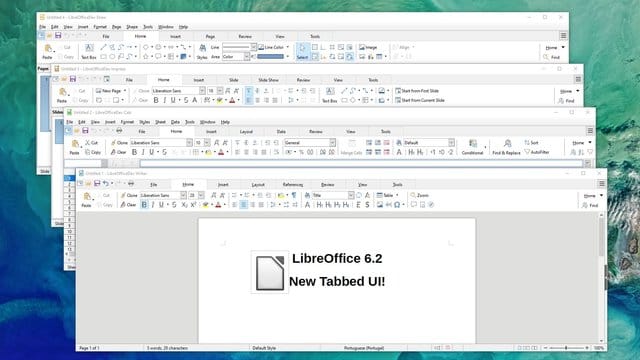Open the line style dropdown in Draw
Screen dimensions: 640x360
click(253, 47)
